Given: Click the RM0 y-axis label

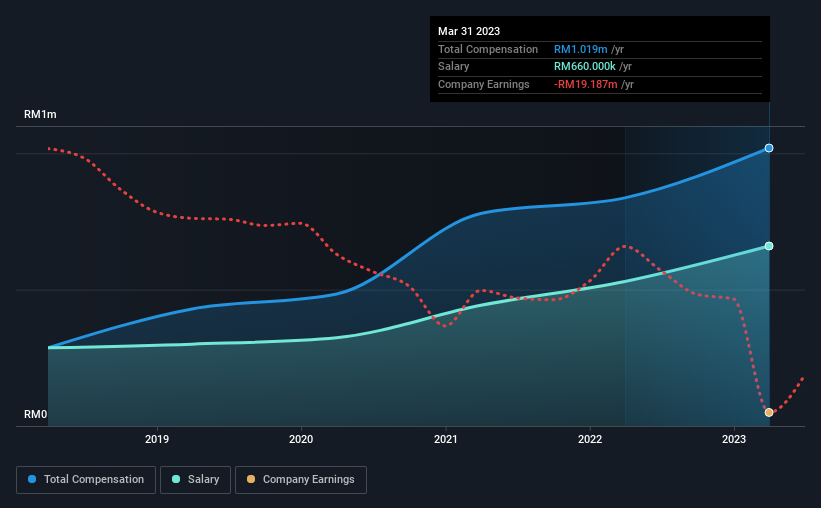Looking at the screenshot, I should (36, 414).
